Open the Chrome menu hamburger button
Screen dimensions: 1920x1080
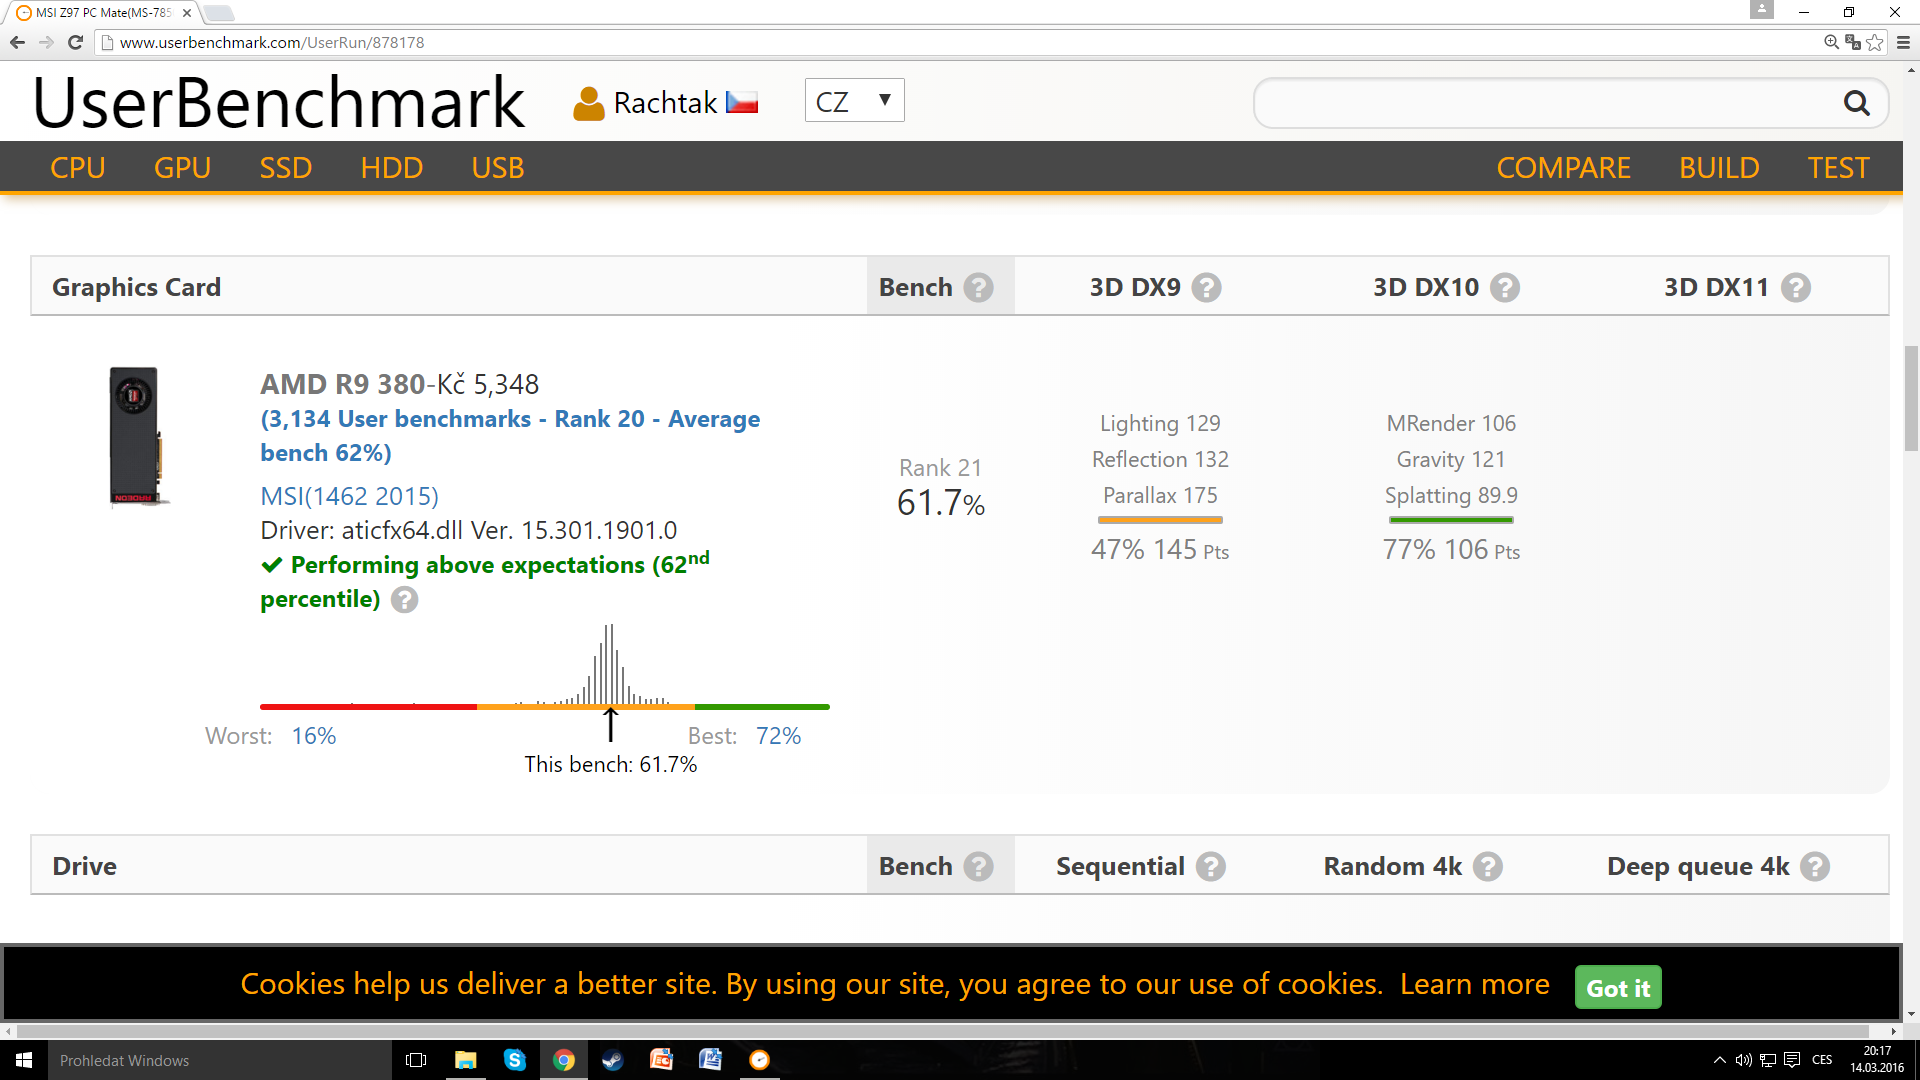click(1903, 42)
